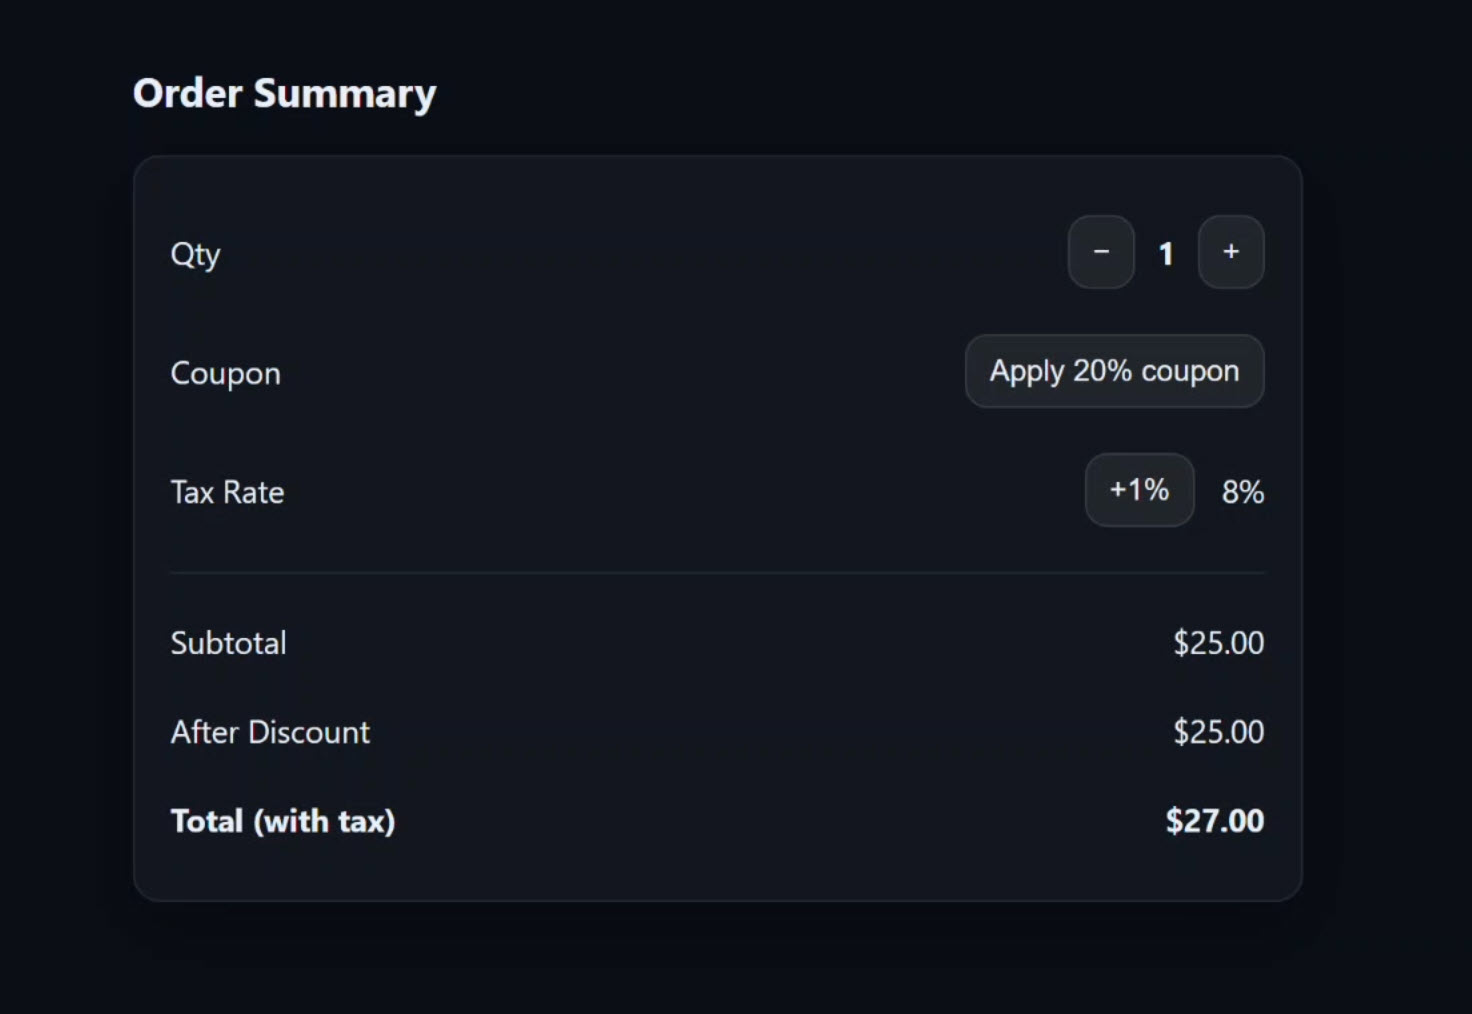Select the Tax Rate label
Image resolution: width=1472 pixels, height=1014 pixels.
[x=227, y=491]
